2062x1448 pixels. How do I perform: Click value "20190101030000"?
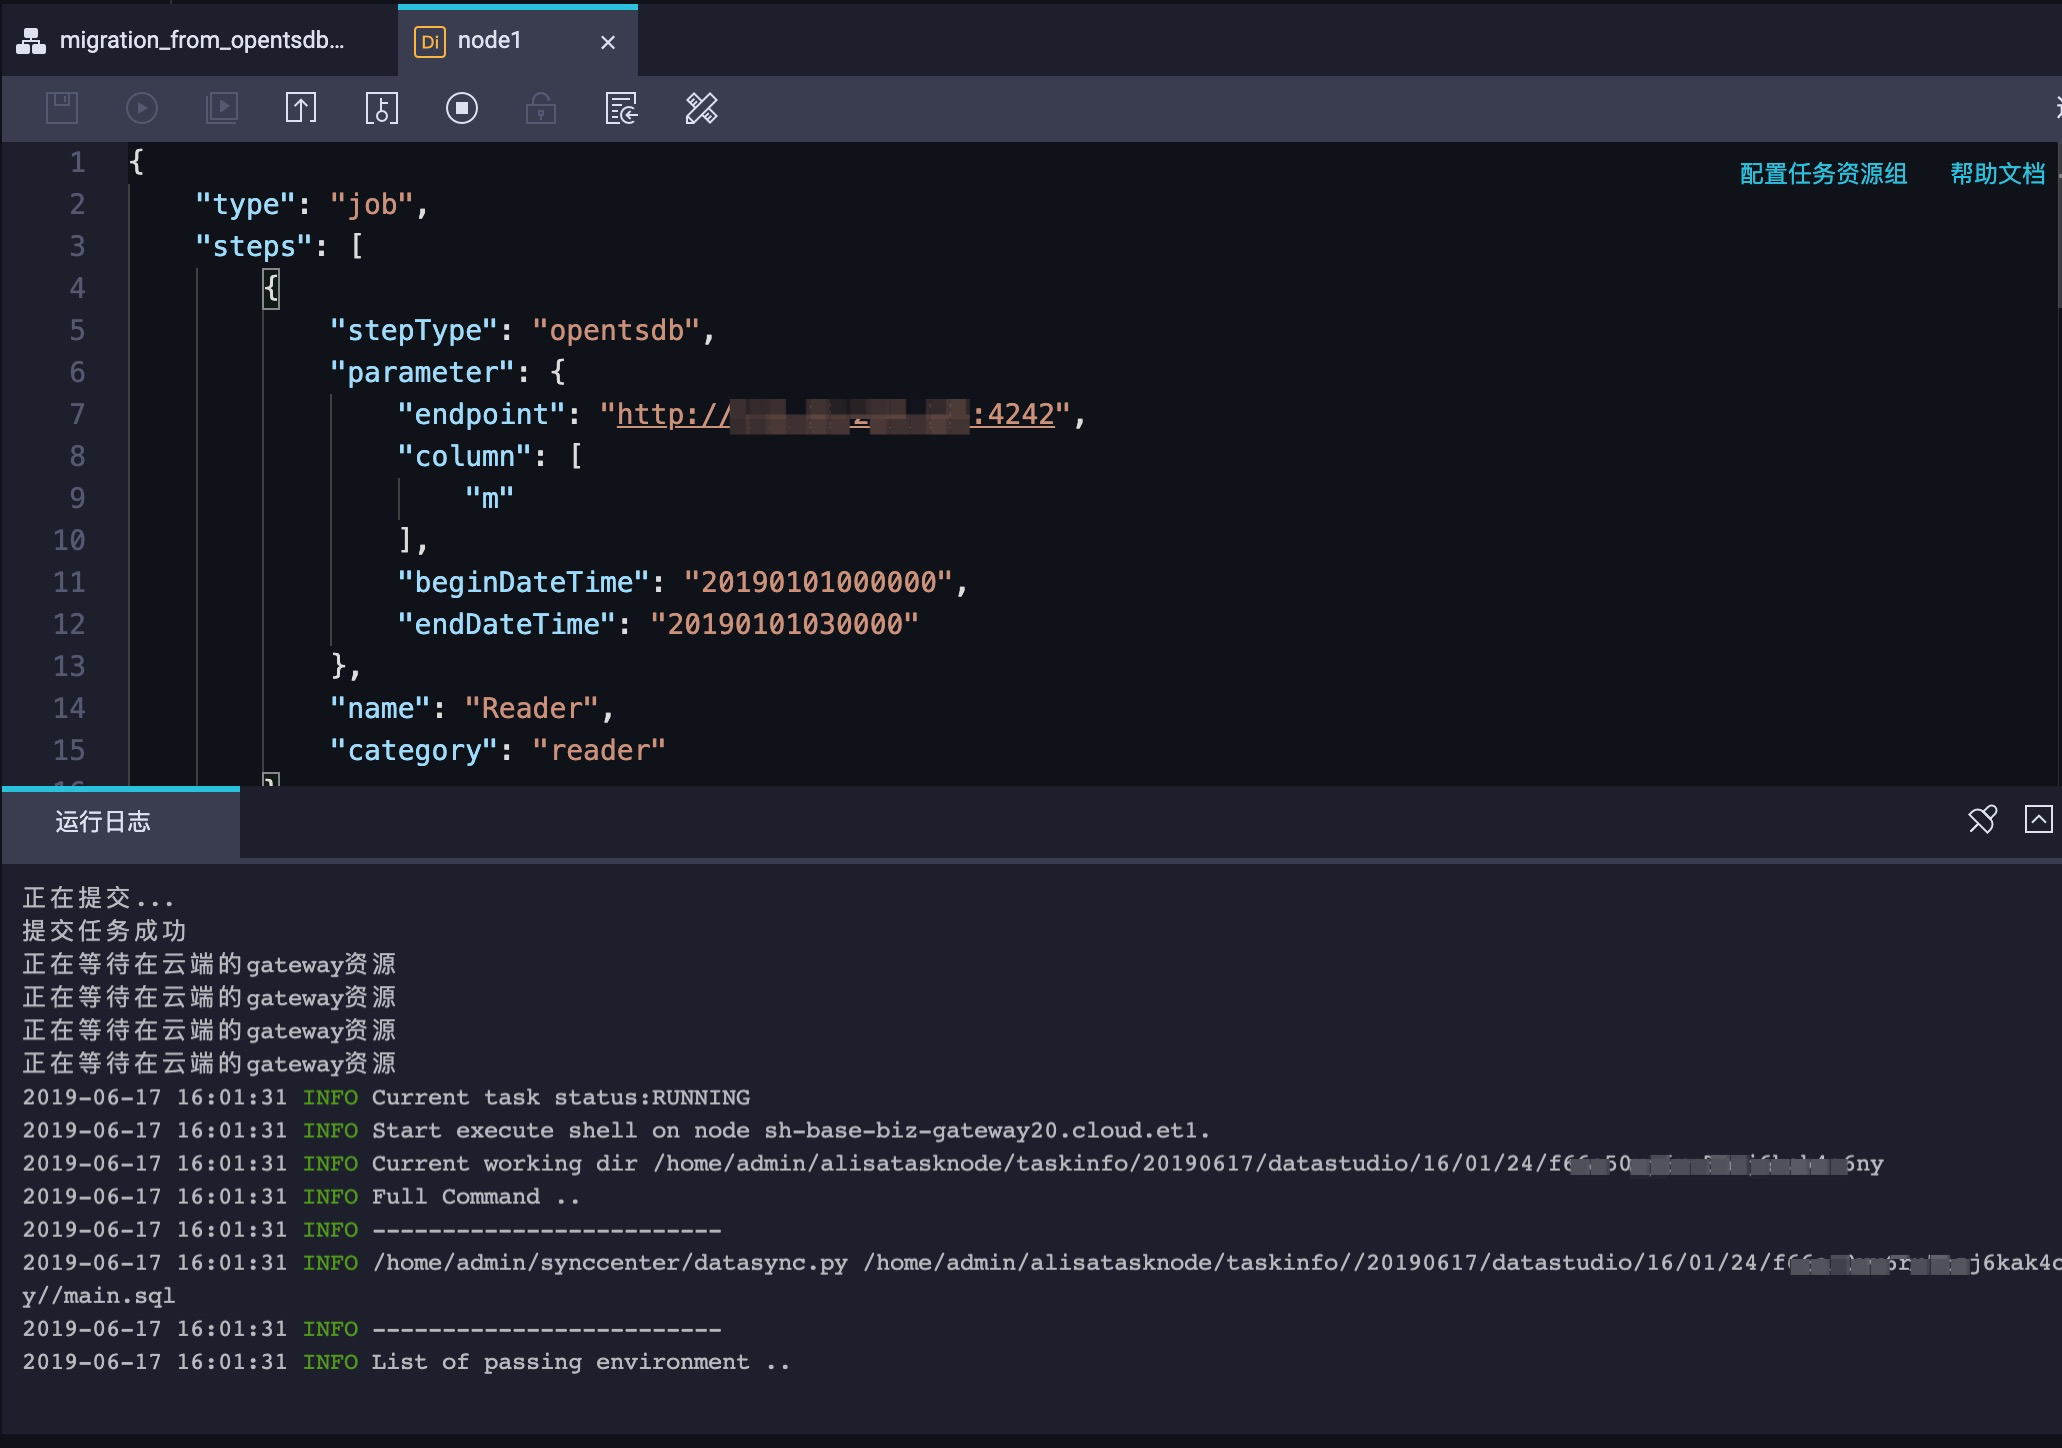point(784,624)
